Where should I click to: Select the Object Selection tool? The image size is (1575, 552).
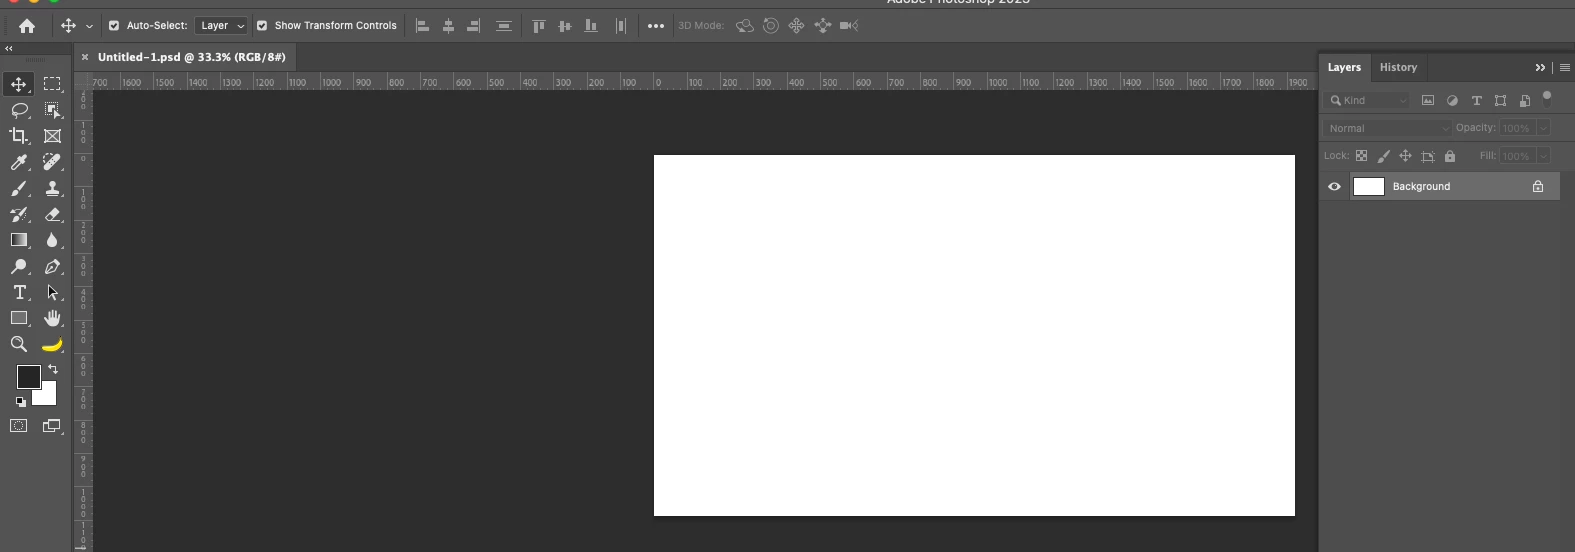point(52,110)
